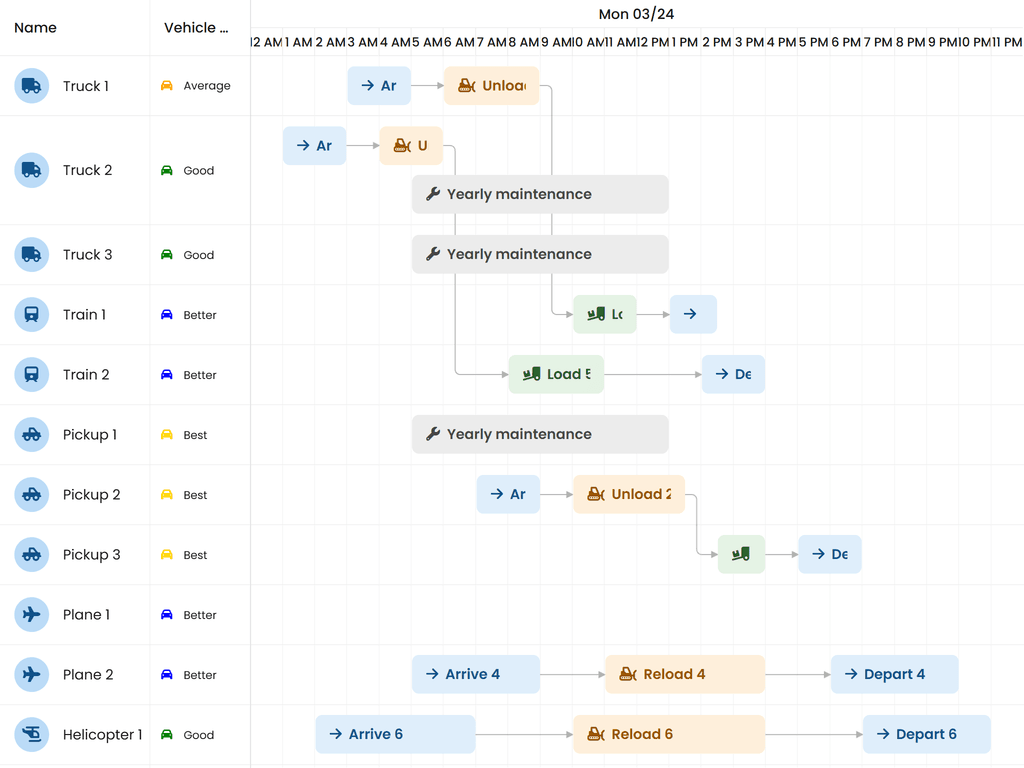The image size is (1024, 768).
Task: Click Plane 2's airplane icon
Action: tap(31, 674)
